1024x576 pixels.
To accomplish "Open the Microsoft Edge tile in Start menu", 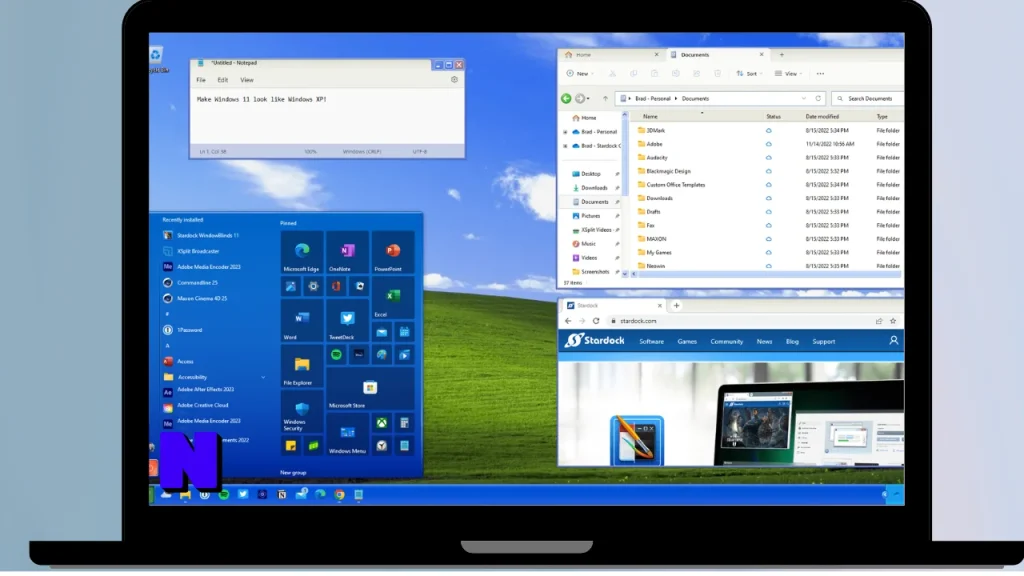I will coord(302,252).
